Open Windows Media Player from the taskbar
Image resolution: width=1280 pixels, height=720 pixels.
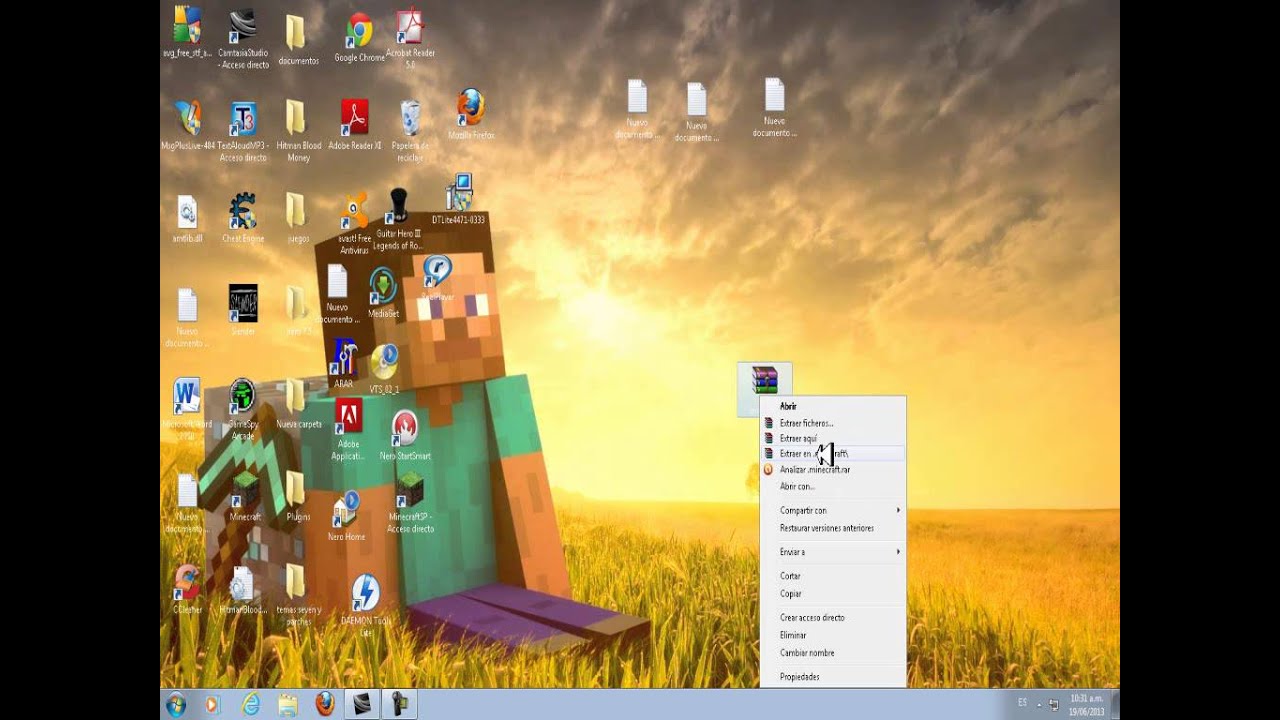click(211, 704)
